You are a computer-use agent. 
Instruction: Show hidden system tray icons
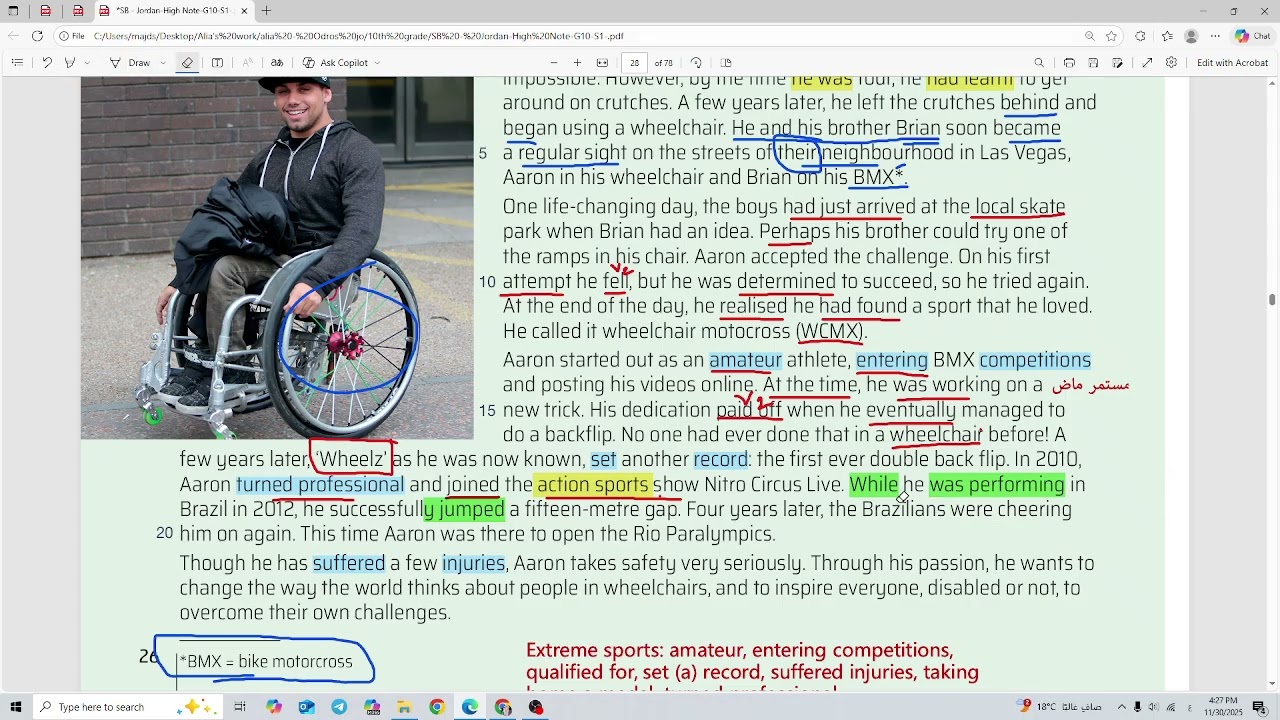click(x=1121, y=707)
